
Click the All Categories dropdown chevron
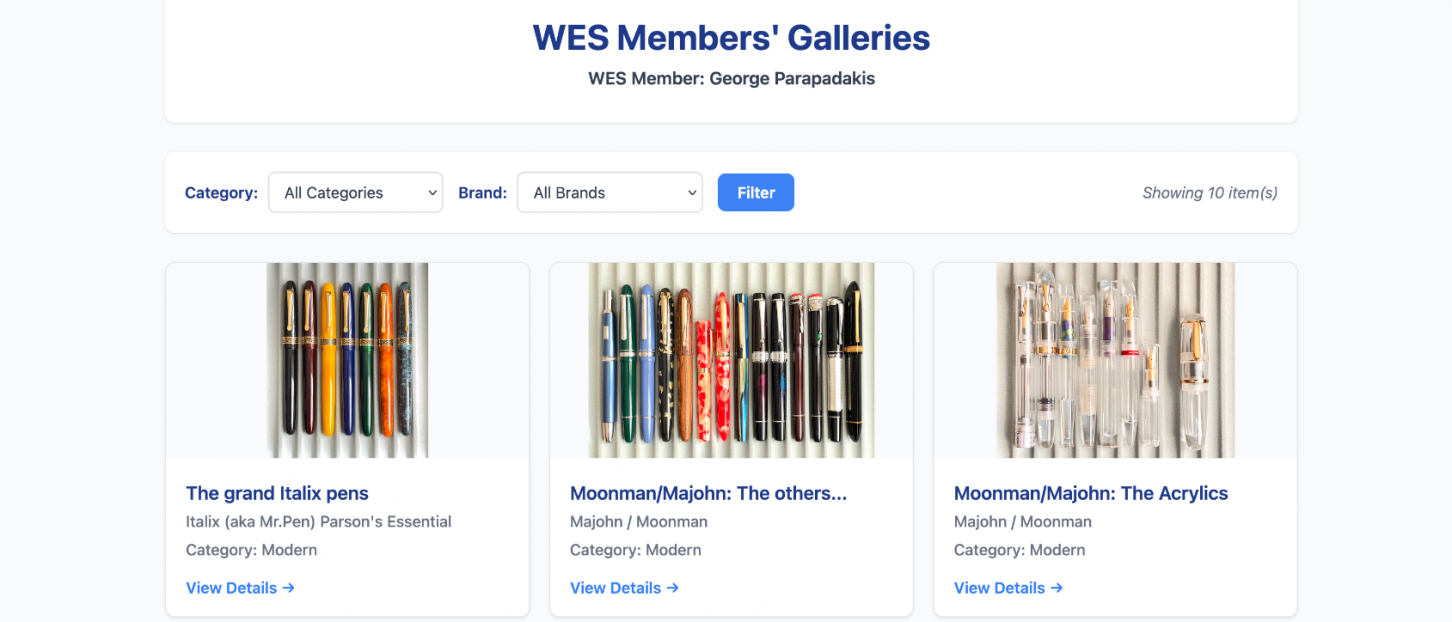[431, 192]
